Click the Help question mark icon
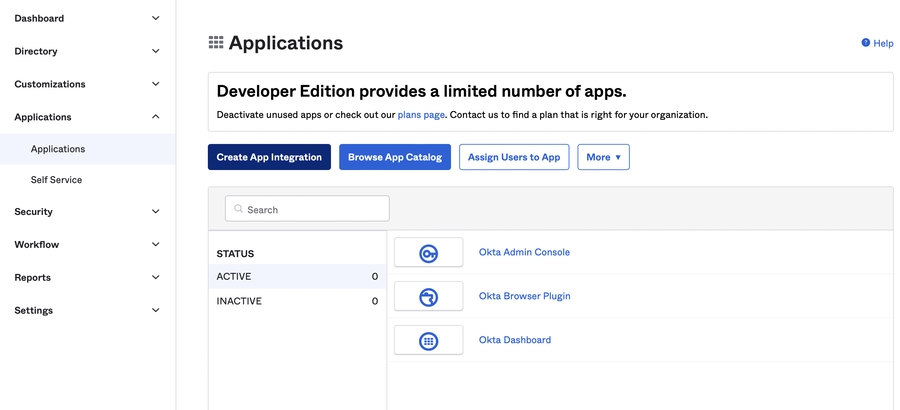 click(866, 43)
